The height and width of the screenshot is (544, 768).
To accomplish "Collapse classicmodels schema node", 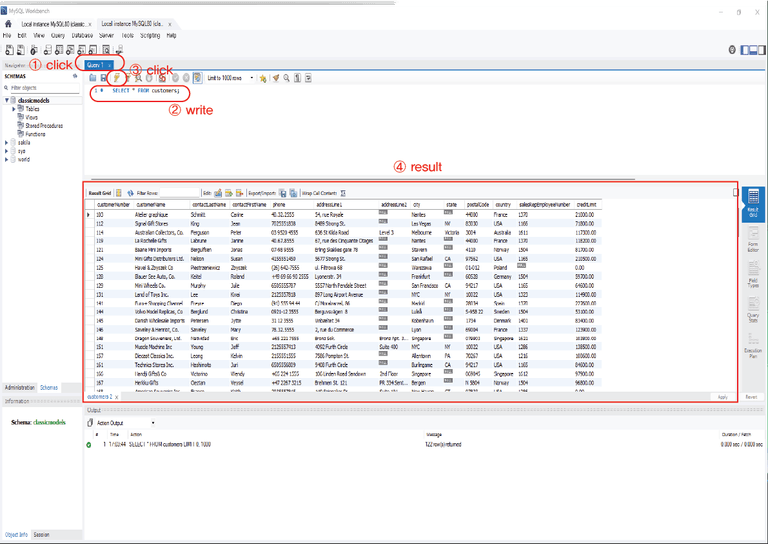I will [7, 100].
